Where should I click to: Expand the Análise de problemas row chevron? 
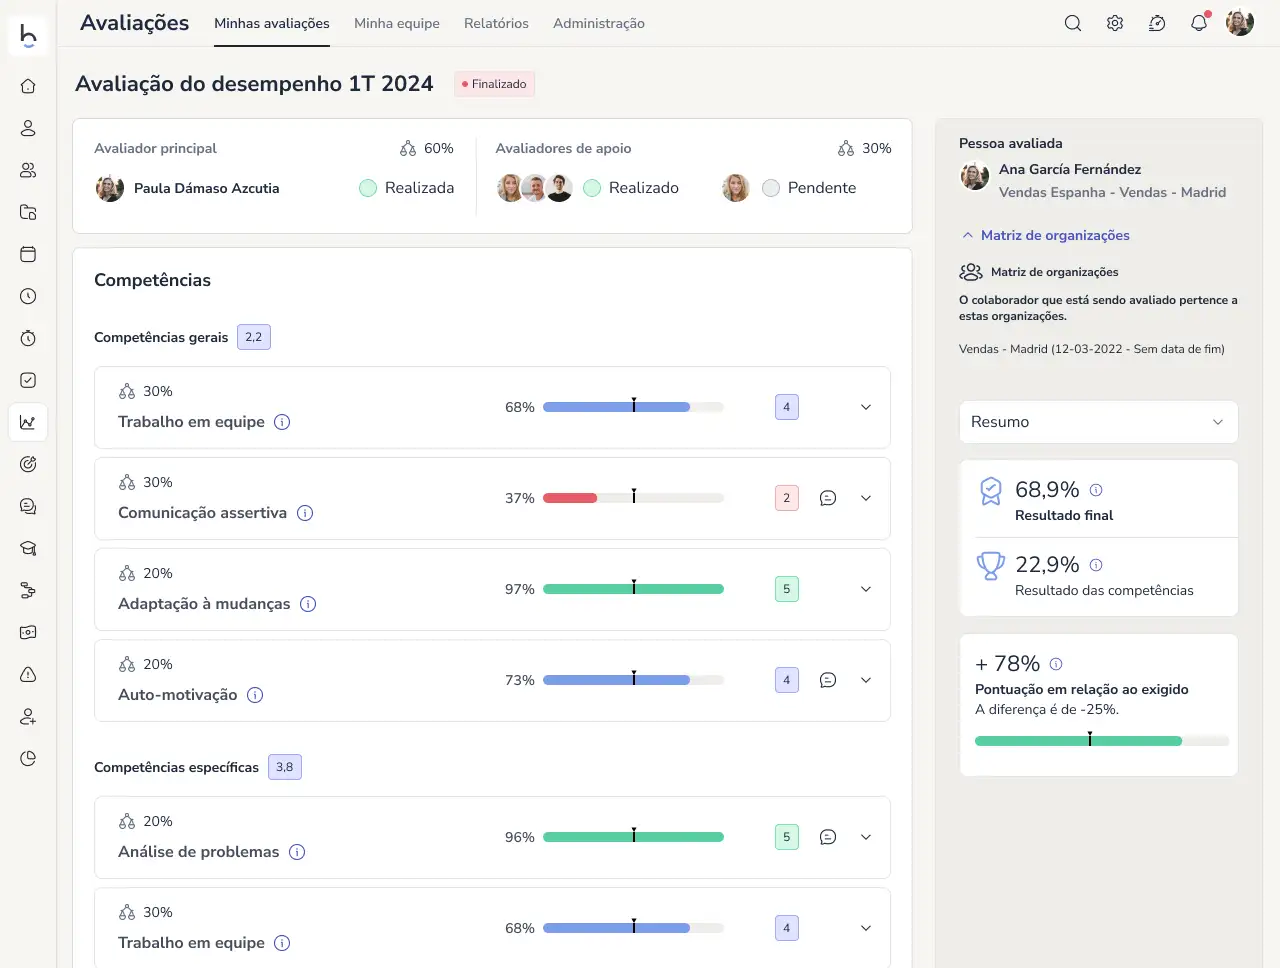coord(866,837)
